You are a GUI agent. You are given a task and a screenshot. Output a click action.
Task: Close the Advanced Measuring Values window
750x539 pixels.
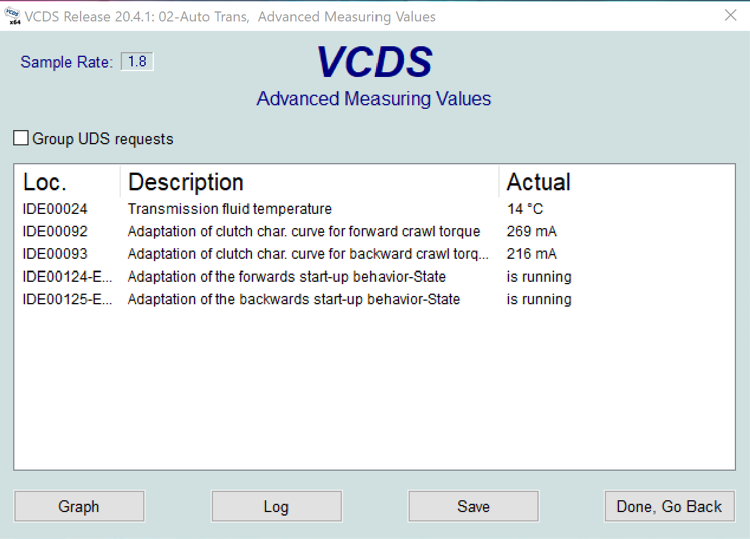pyautogui.click(x=730, y=15)
